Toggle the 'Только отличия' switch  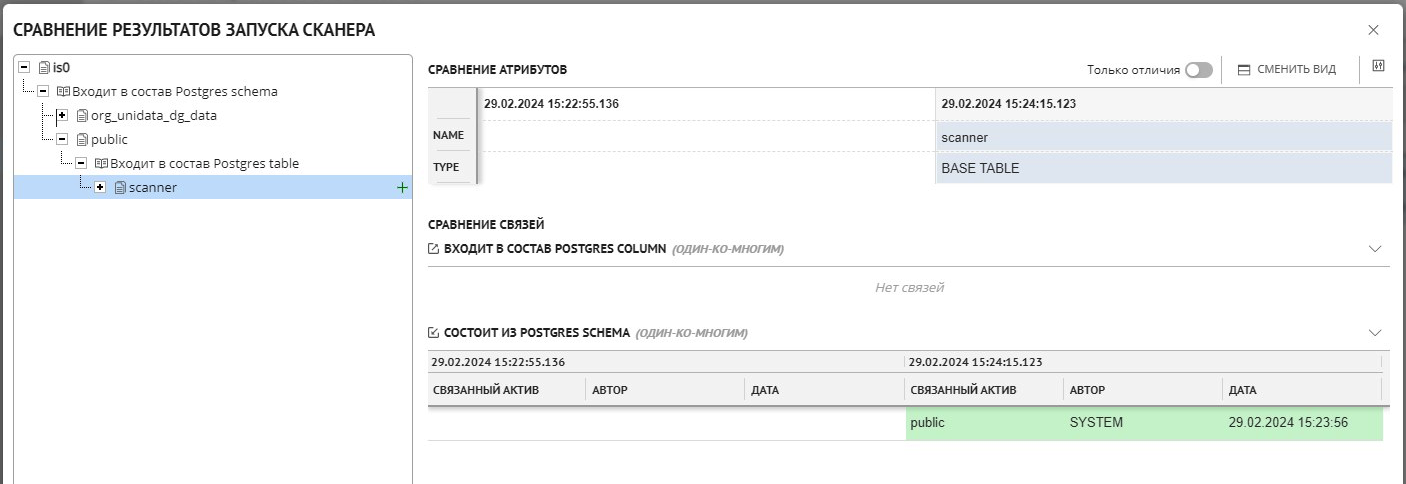coord(1198,70)
